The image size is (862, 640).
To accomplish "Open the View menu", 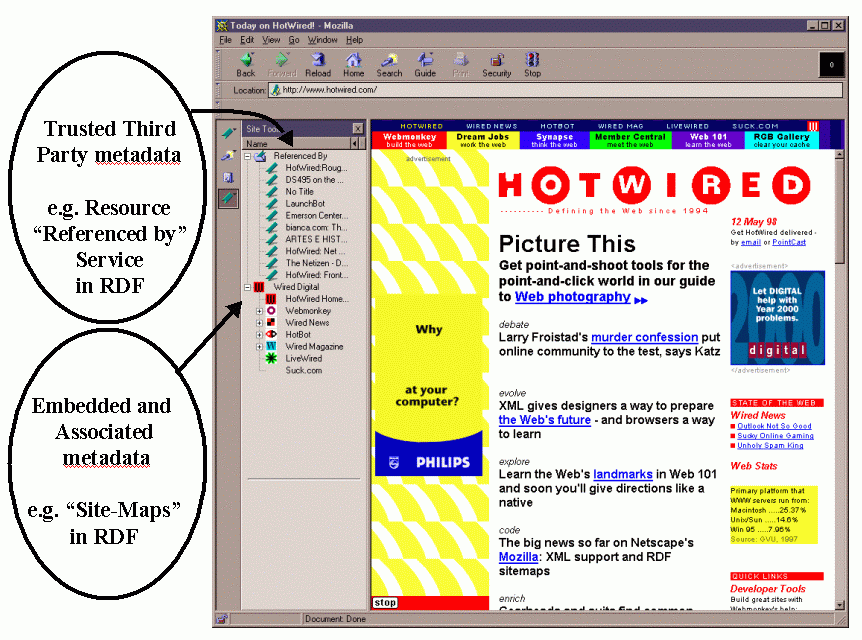I will click(x=272, y=40).
